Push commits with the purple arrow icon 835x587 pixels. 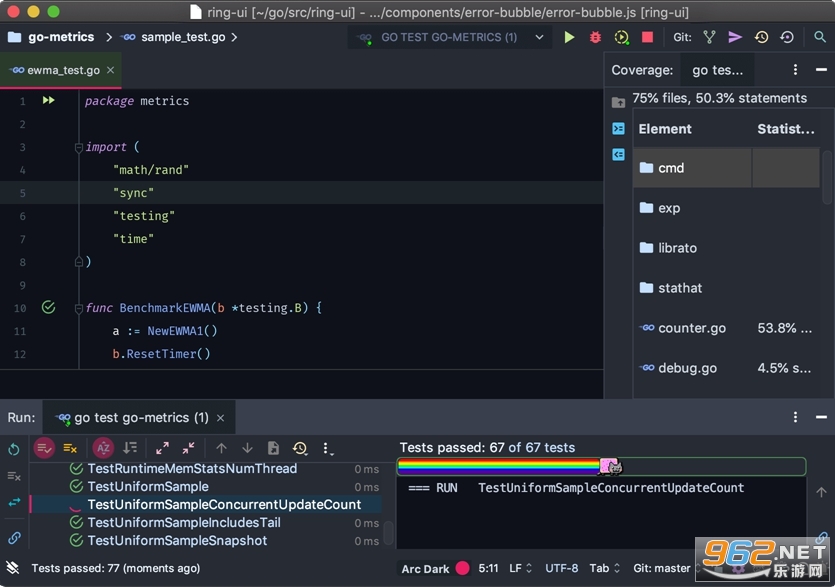[x=735, y=37]
